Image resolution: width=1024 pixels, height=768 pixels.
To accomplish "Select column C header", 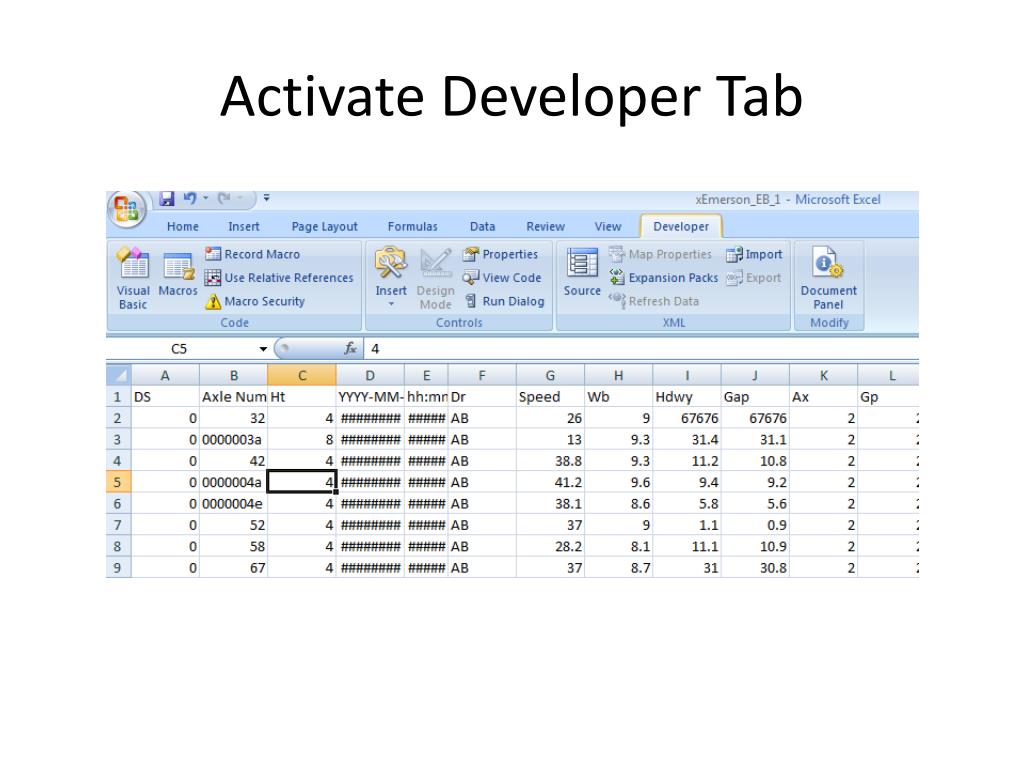I will tap(302, 376).
